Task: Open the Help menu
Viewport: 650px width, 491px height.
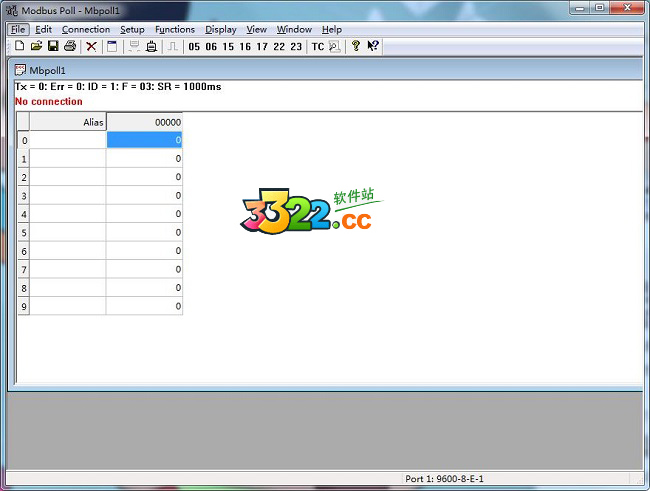Action: click(332, 29)
